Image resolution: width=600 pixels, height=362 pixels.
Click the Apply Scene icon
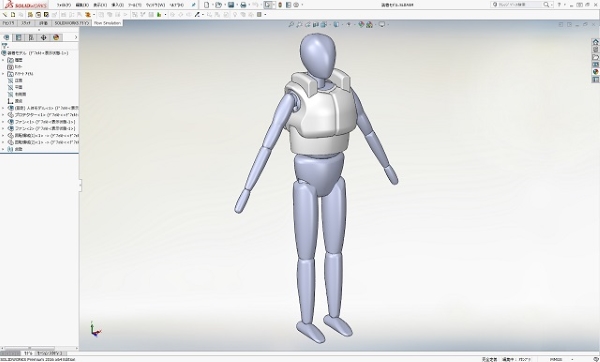click(x=369, y=24)
